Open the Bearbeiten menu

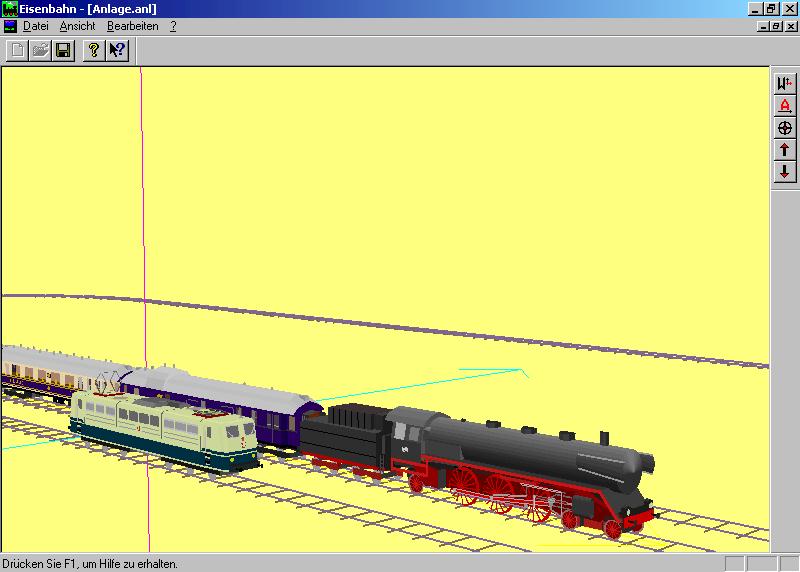click(133, 26)
